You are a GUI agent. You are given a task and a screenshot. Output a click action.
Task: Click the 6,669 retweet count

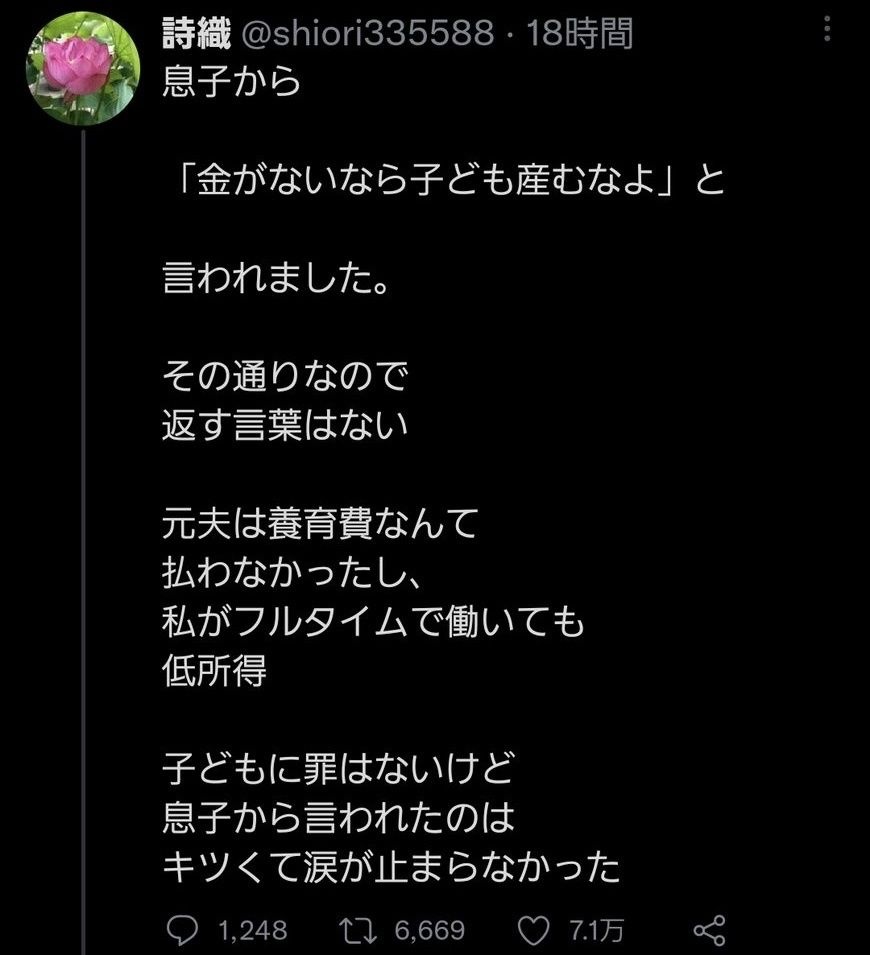[x=431, y=930]
